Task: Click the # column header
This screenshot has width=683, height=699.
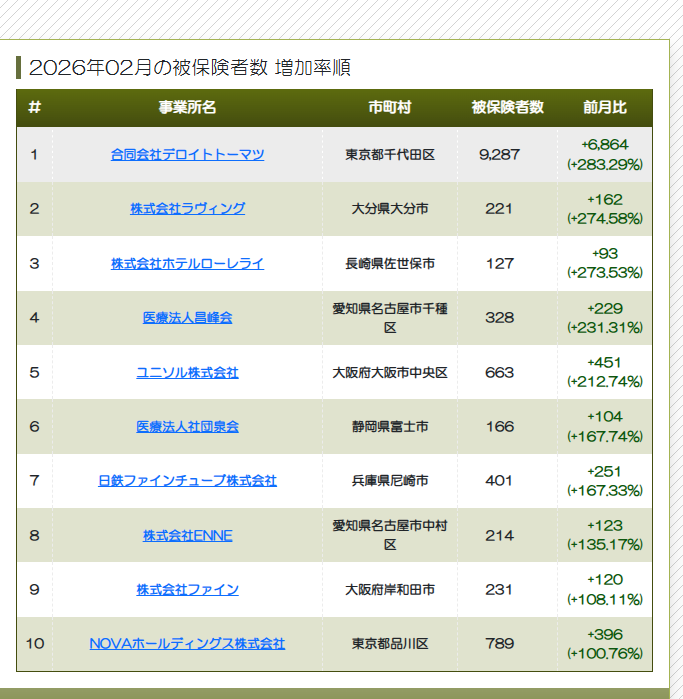Action: [x=34, y=107]
